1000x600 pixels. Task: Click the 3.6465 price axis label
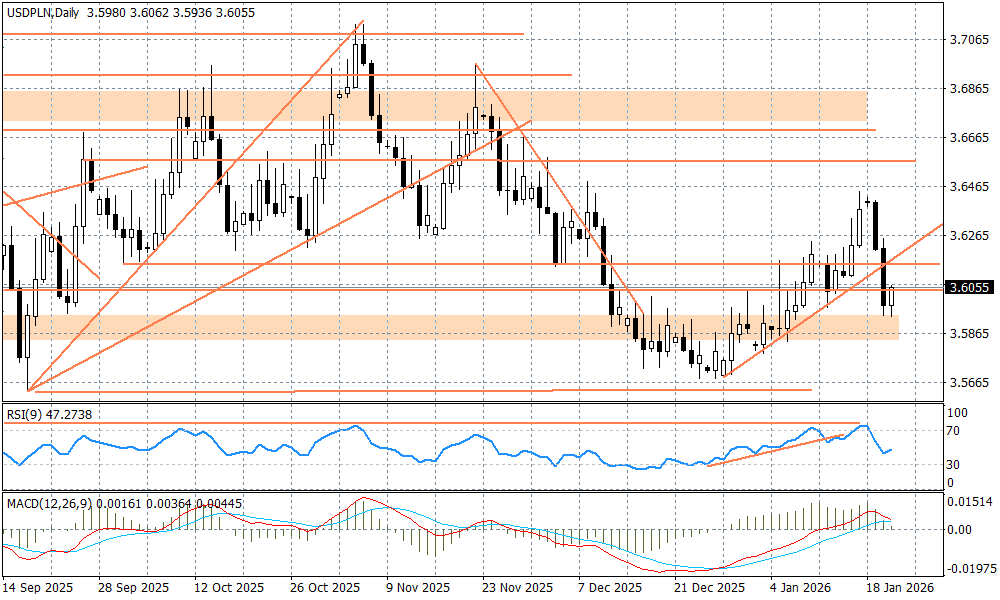tap(968, 187)
